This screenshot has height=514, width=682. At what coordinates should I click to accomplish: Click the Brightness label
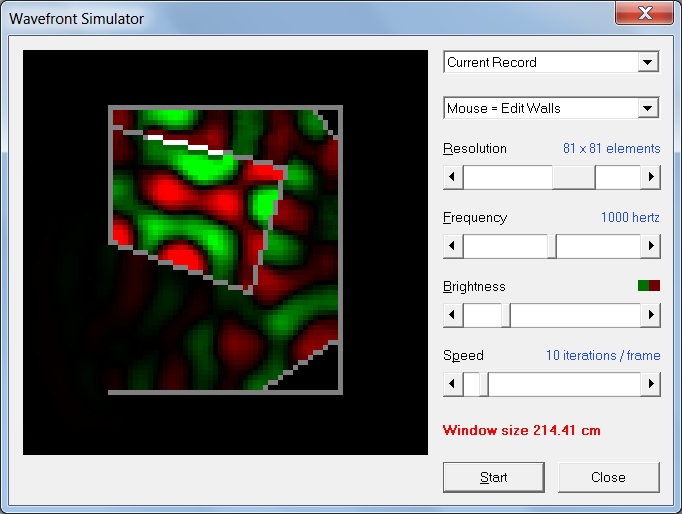474,287
